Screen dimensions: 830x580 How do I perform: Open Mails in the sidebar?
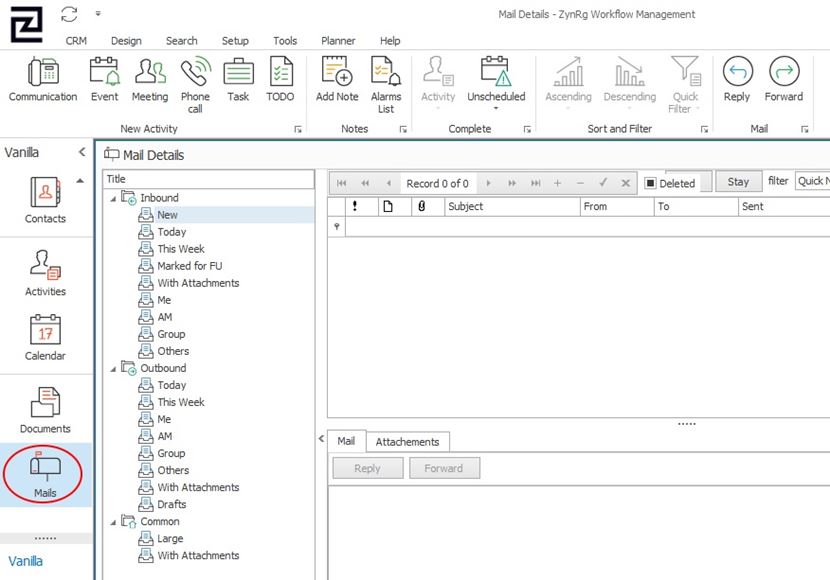pyautogui.click(x=45, y=475)
